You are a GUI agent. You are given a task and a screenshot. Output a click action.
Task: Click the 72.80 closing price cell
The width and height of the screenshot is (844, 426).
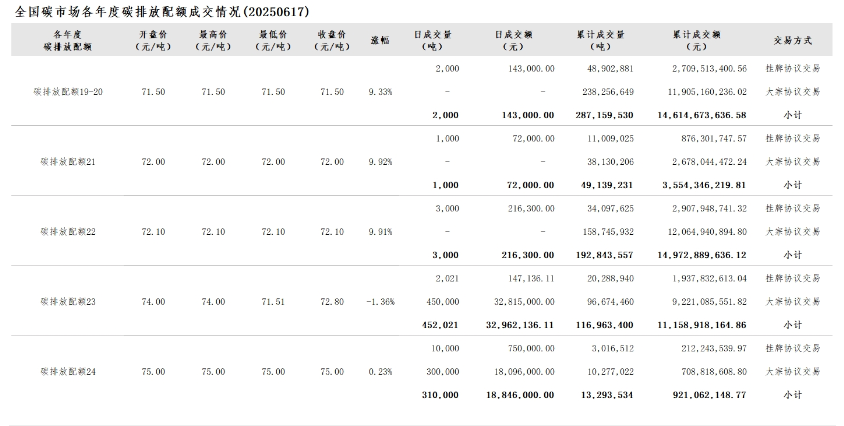(x=331, y=302)
